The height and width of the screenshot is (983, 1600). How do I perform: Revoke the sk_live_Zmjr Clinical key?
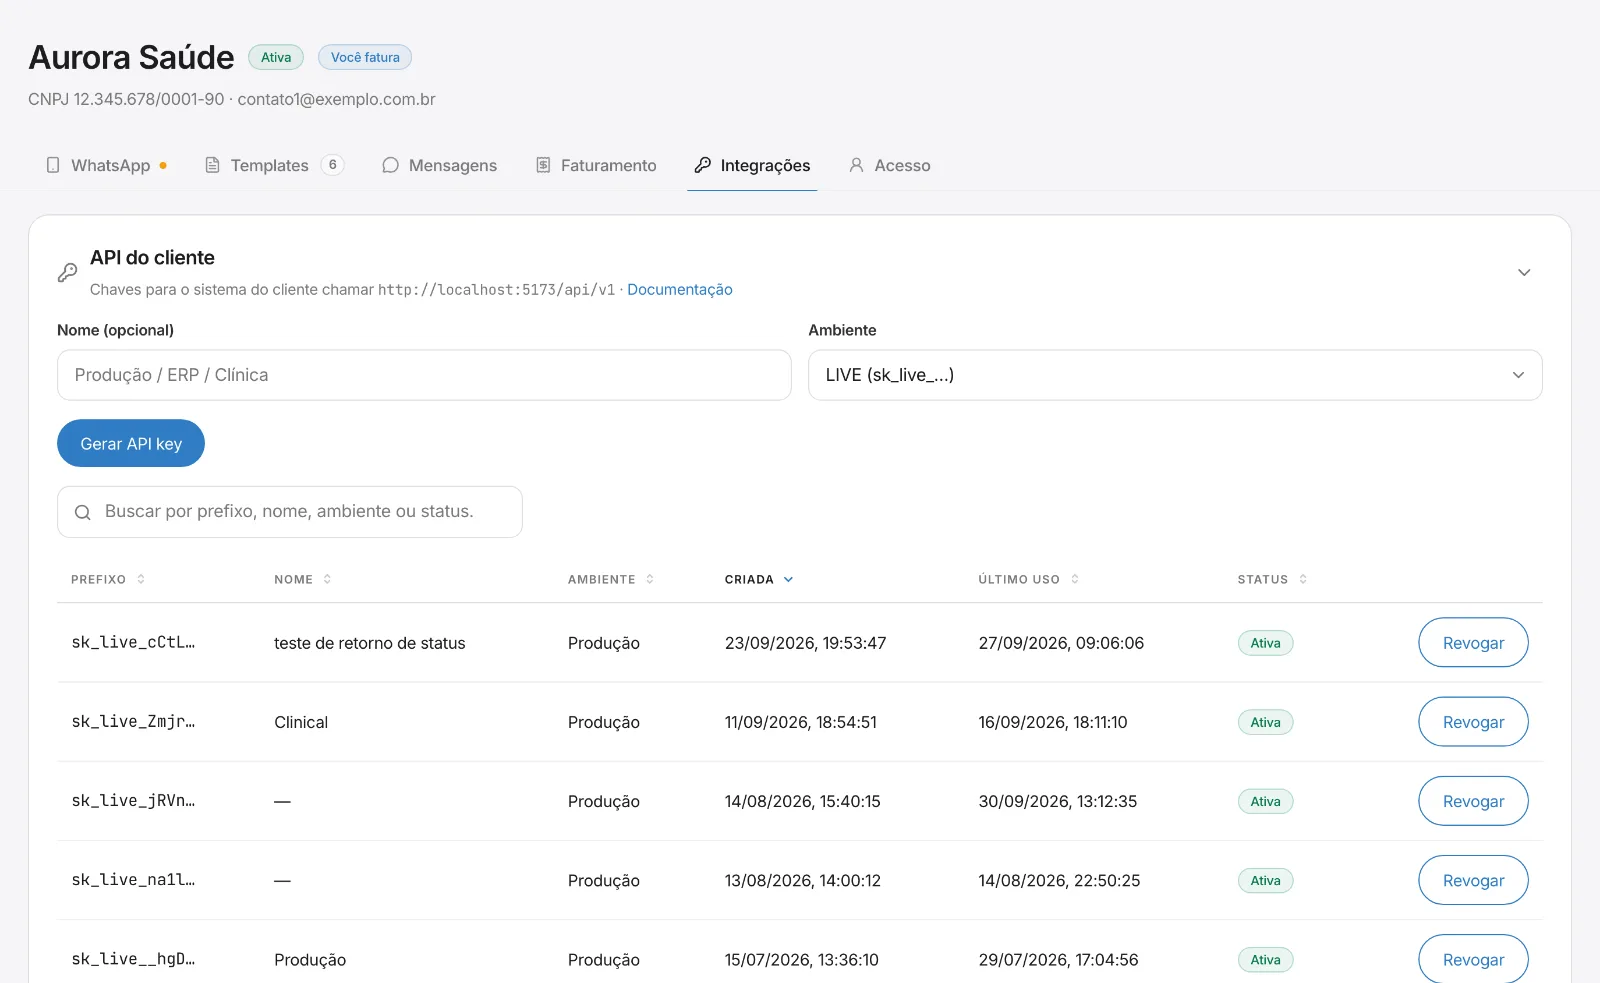pyautogui.click(x=1473, y=721)
